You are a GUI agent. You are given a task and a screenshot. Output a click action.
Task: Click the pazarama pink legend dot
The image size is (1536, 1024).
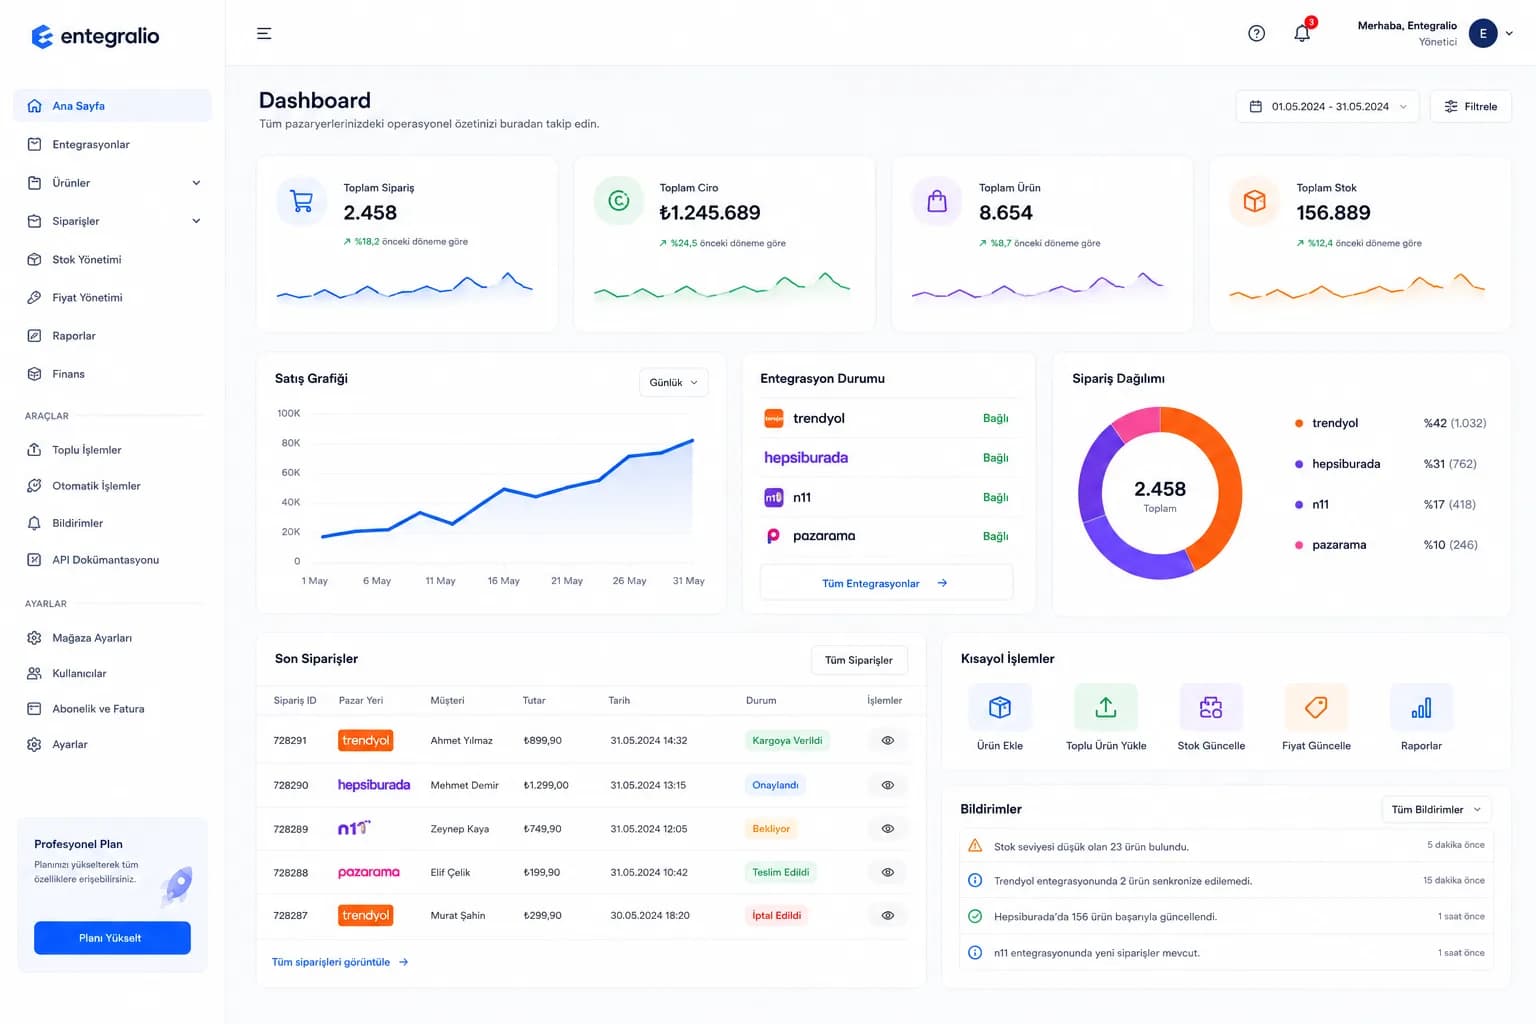[x=1299, y=545]
